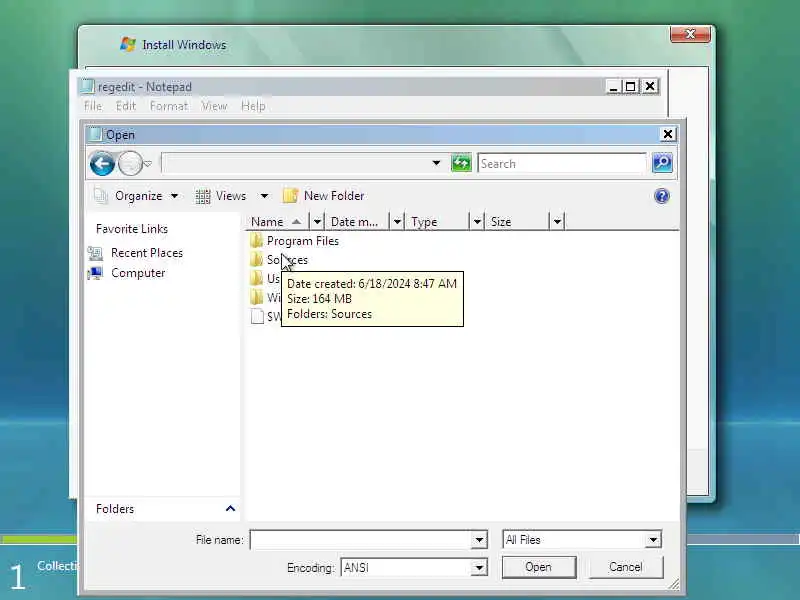Open the Date modified filter arrow
Viewport: 800px width, 600px height.
coord(397,222)
